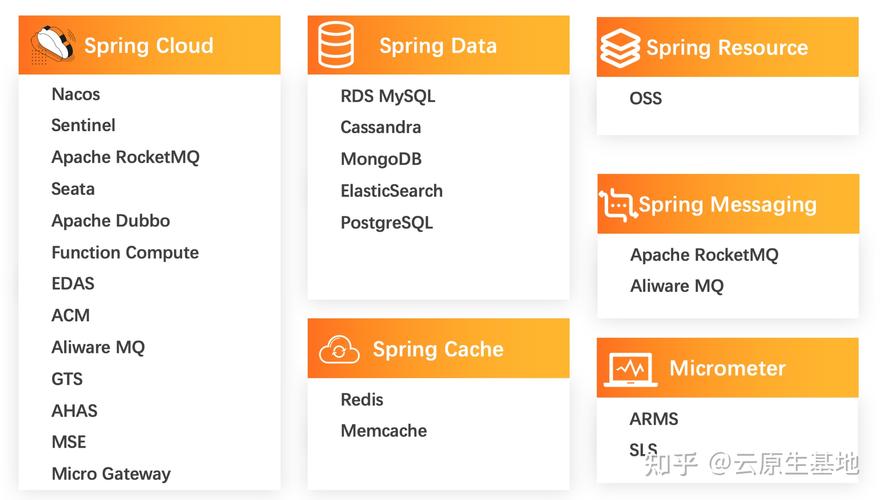
Task: Click the Micro Gateway entry
Action: 111,474
